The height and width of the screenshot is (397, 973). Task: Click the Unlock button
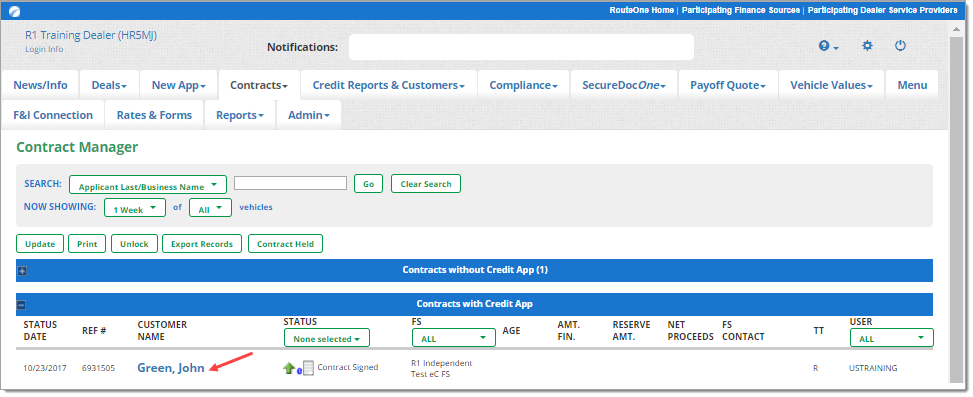tap(135, 244)
